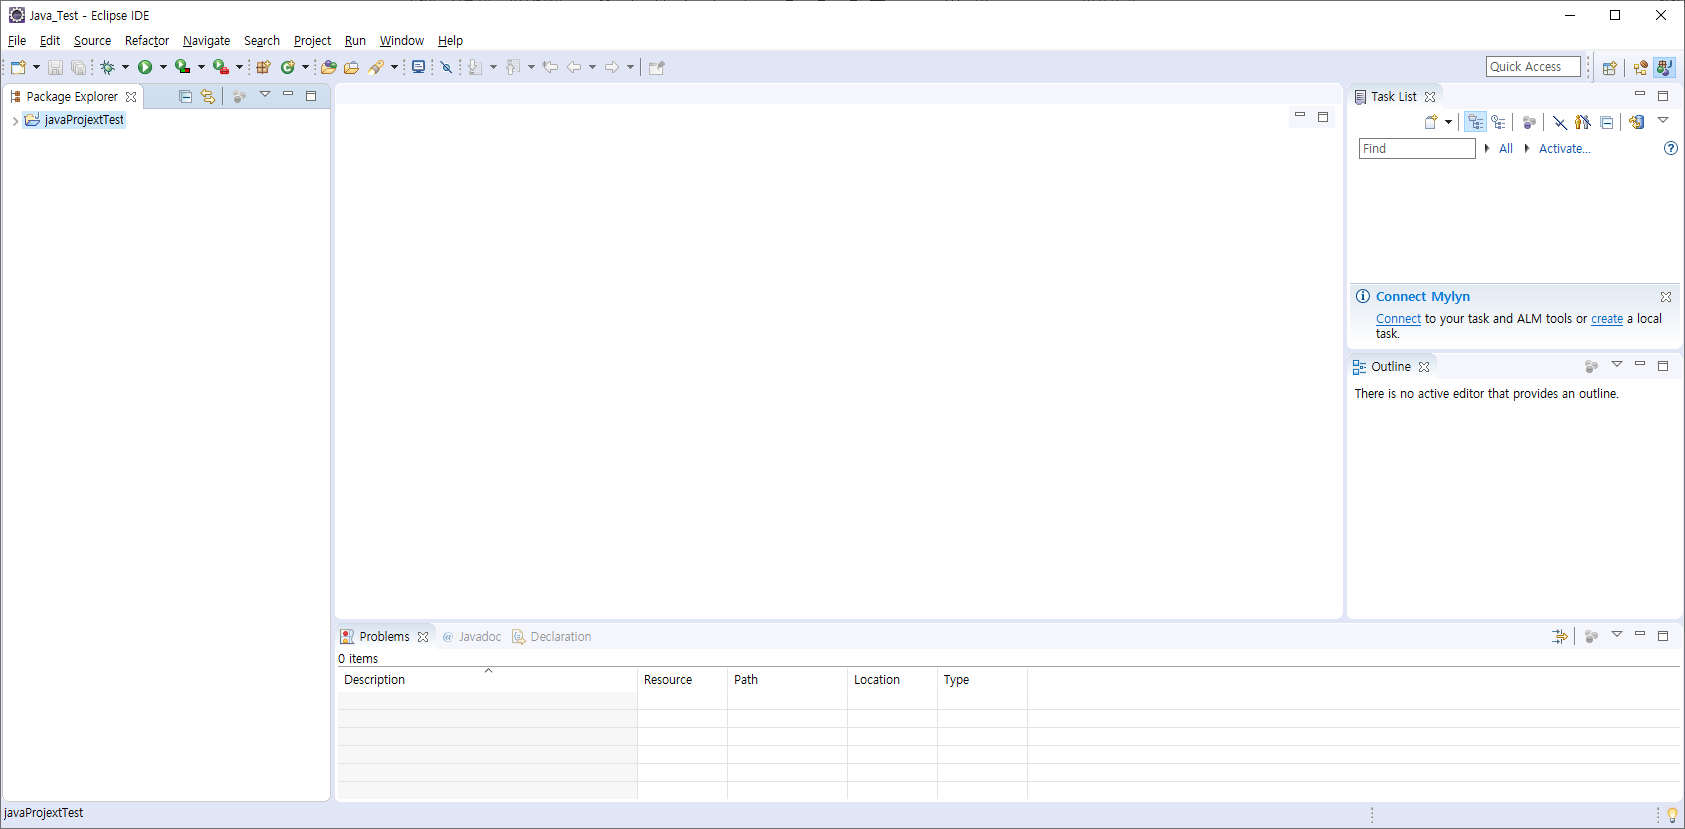
Task: Open Debug dropdown arrow
Action: click(x=125, y=67)
